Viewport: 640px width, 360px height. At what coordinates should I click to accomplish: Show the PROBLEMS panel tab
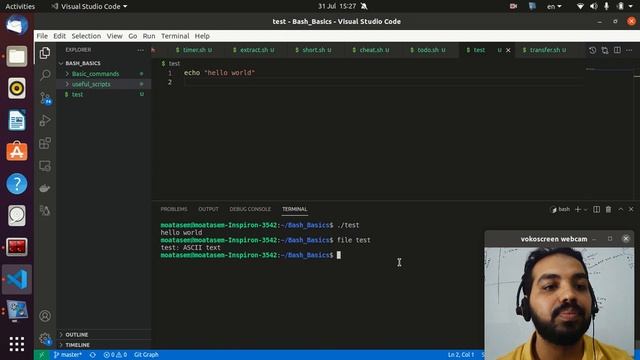174,209
